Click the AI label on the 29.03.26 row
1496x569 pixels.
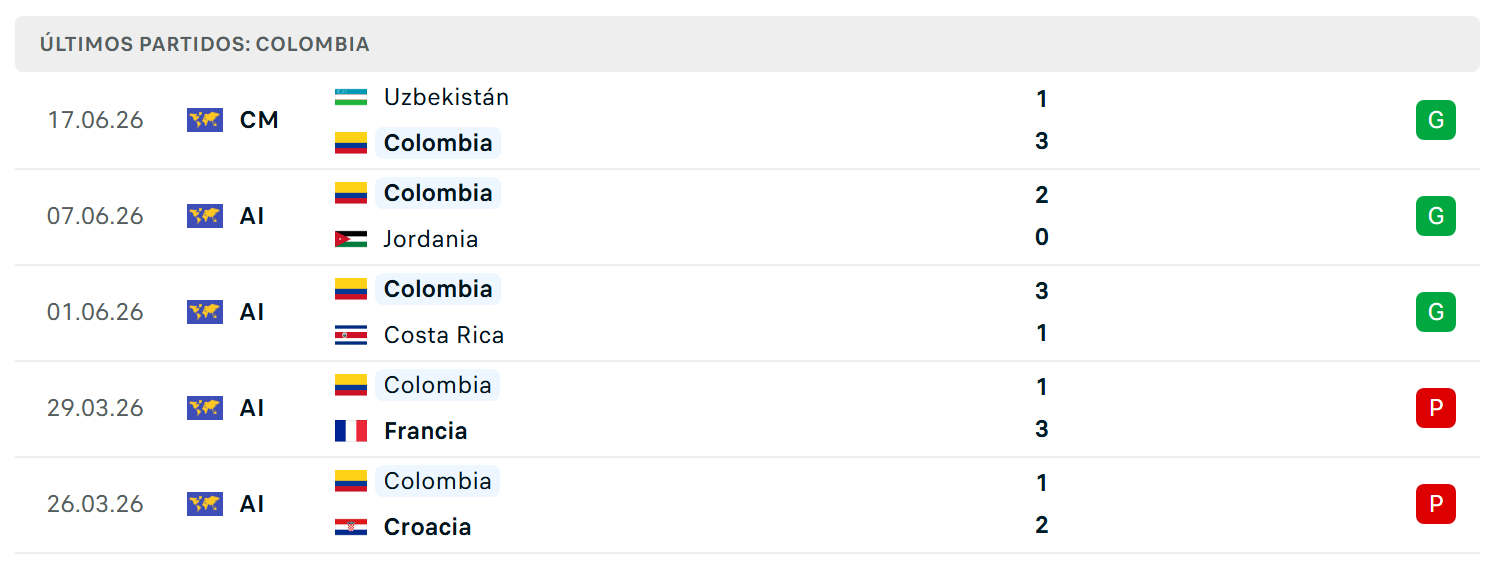(x=252, y=408)
